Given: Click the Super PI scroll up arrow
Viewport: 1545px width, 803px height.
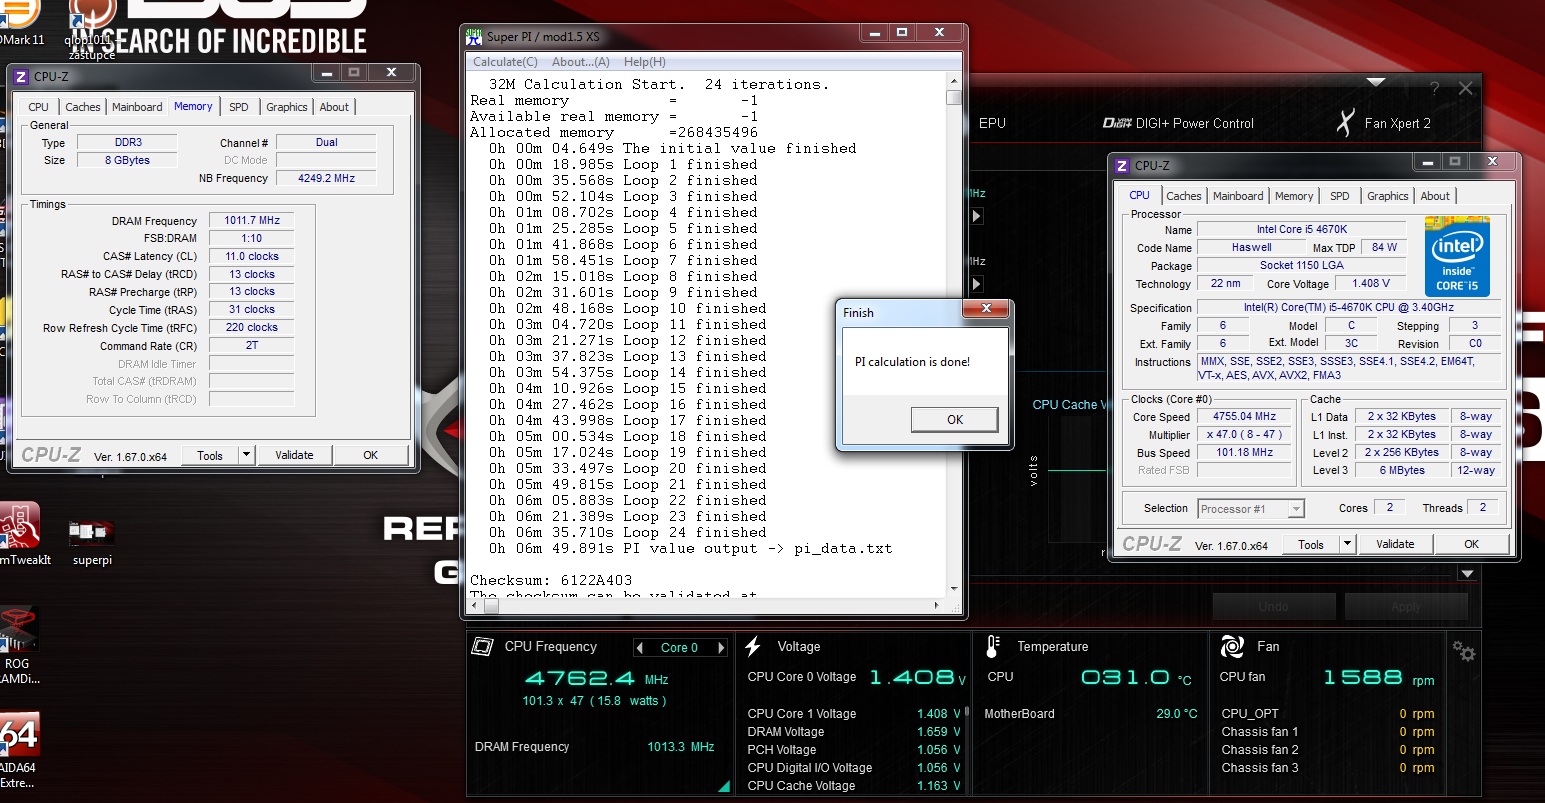Looking at the screenshot, I should [x=954, y=81].
